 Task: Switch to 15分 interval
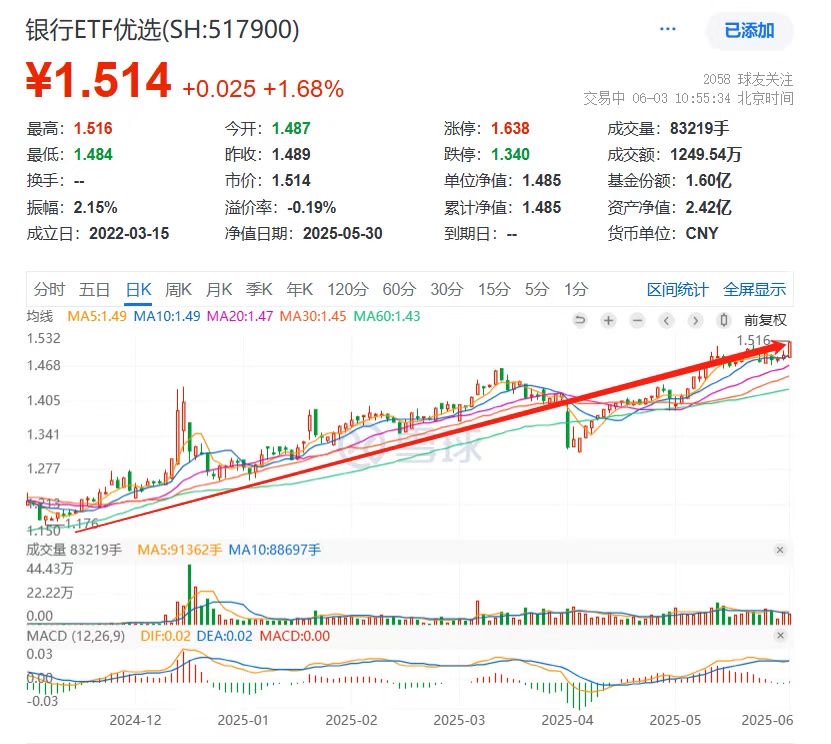(494, 289)
